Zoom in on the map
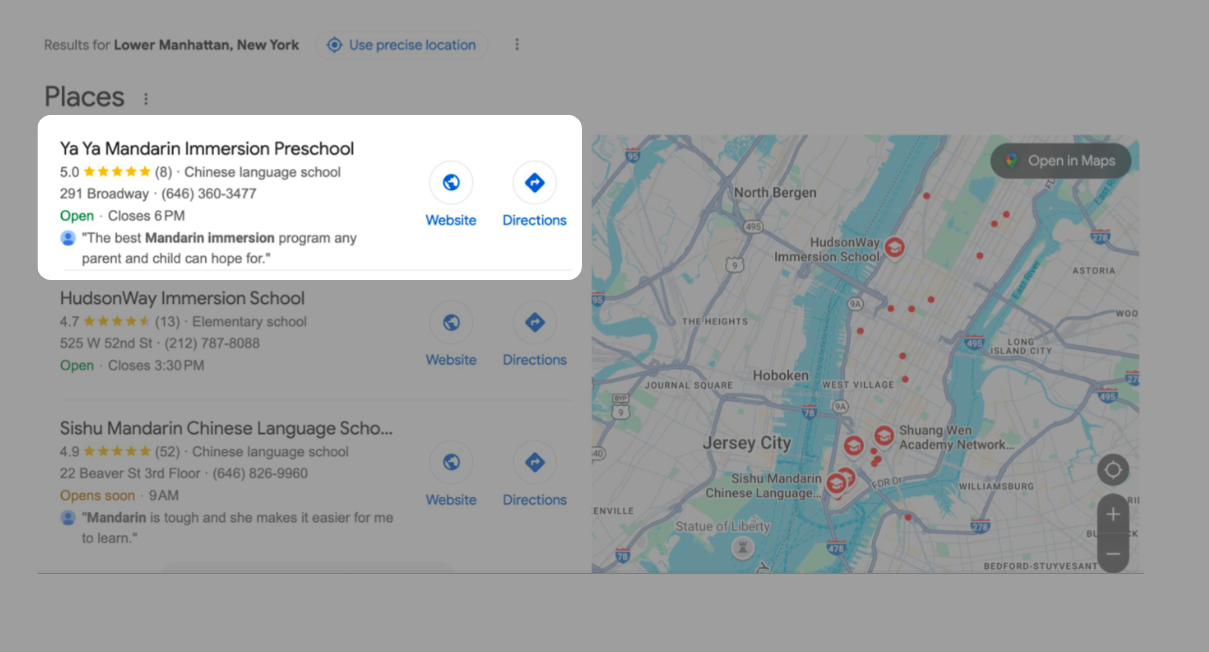Screen dimensions: 1209x652 click(x=1113, y=514)
